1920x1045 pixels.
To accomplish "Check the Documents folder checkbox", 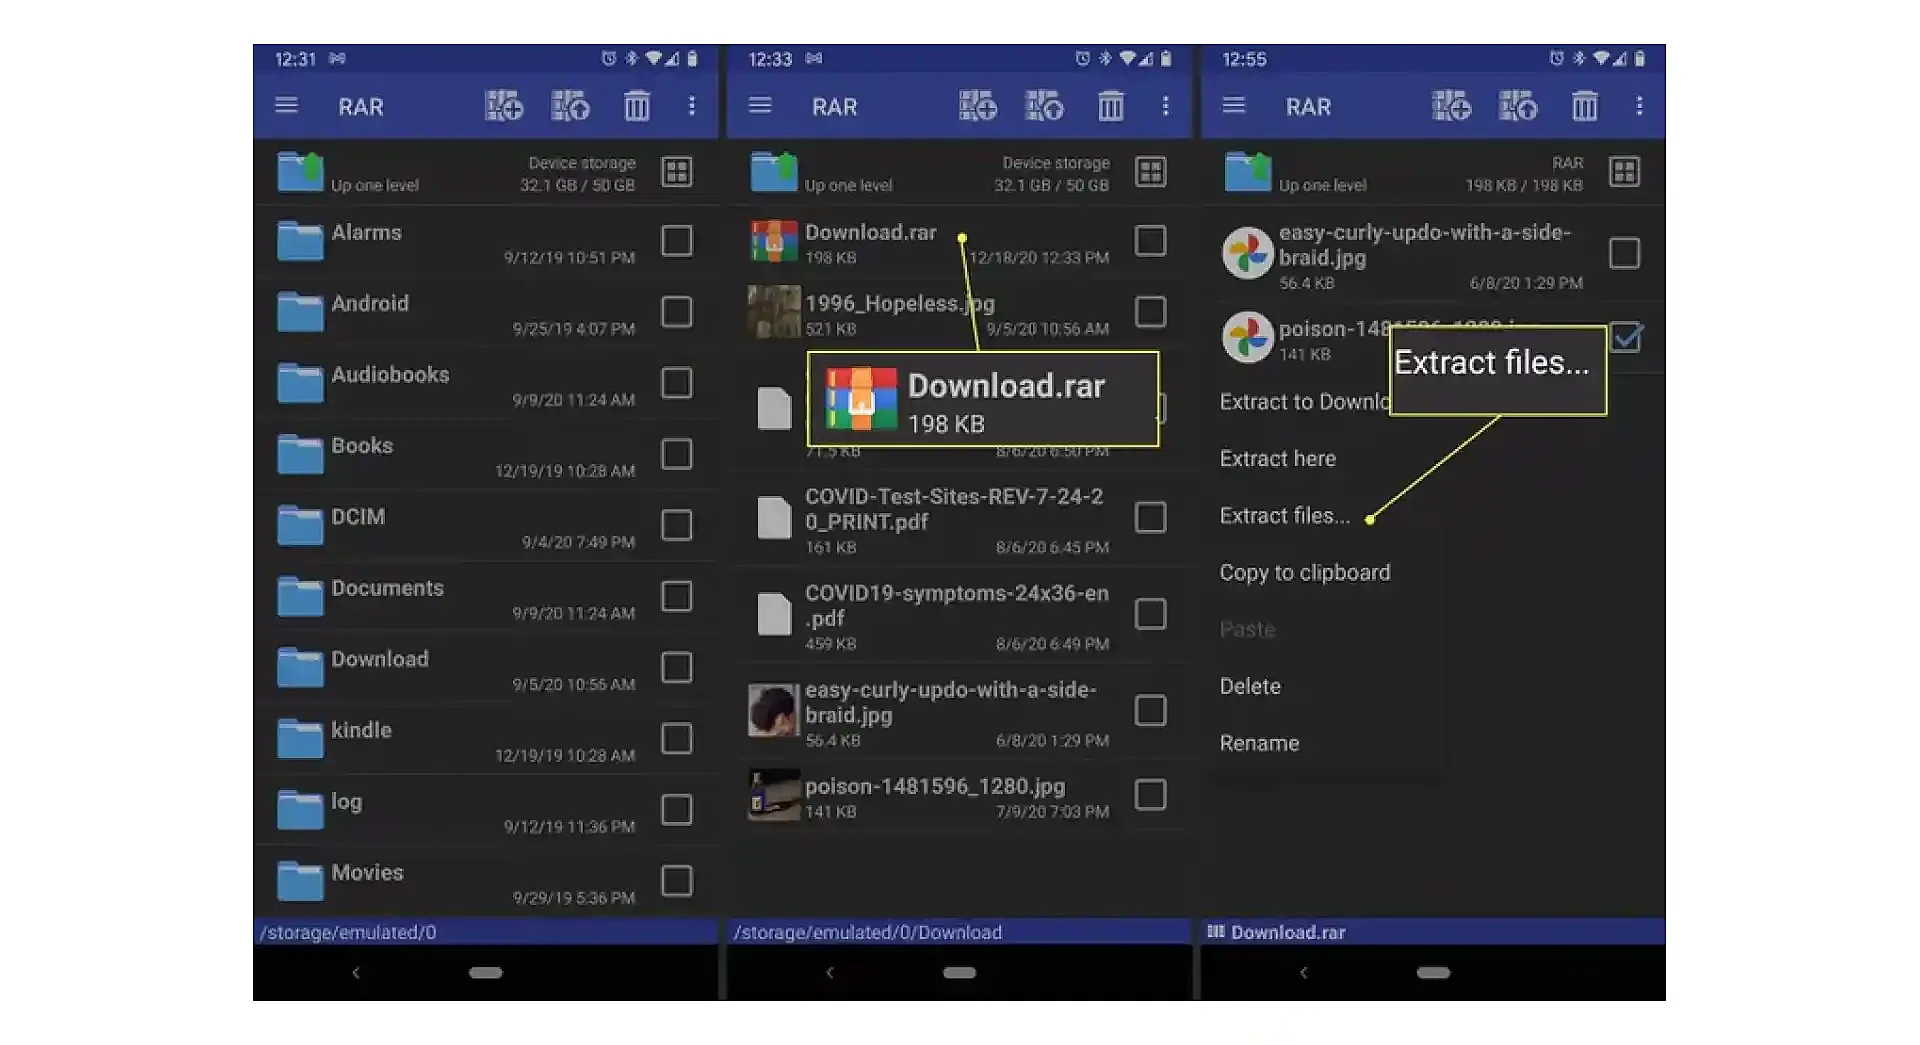I will [677, 596].
